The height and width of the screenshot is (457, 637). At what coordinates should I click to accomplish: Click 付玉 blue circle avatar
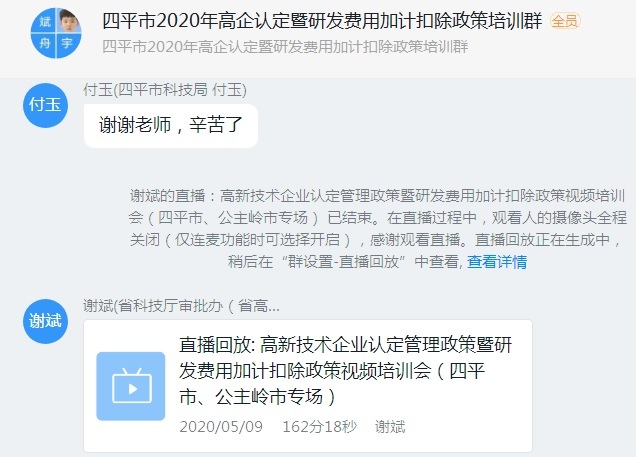pos(45,106)
